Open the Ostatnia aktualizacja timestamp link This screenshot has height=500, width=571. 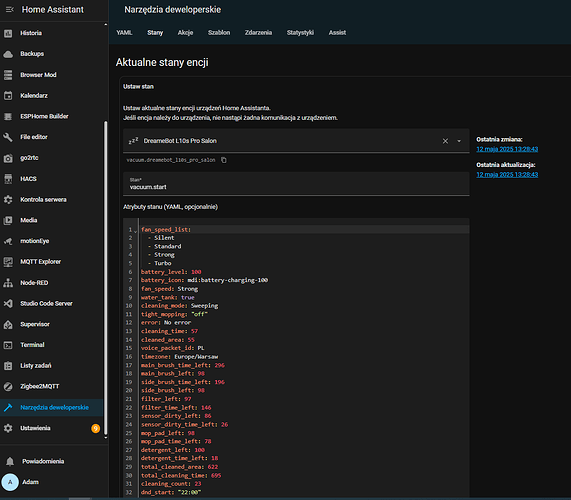pos(507,175)
